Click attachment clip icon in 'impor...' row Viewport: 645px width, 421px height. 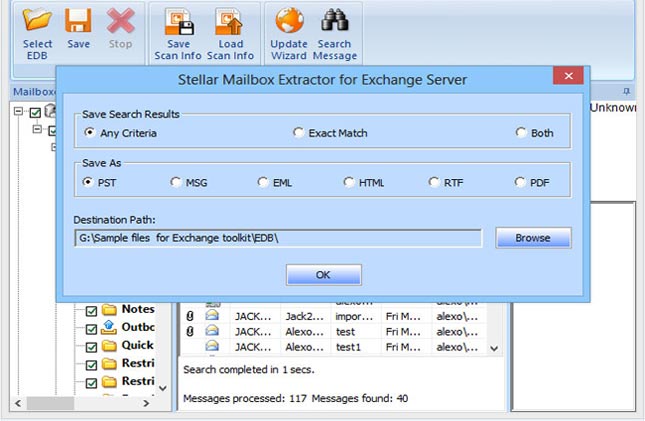190,316
